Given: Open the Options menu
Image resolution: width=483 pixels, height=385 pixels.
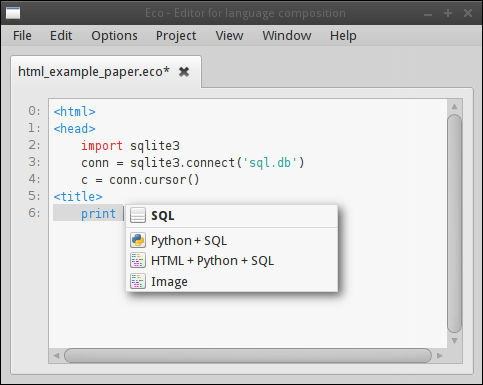Looking at the screenshot, I should click(114, 36).
